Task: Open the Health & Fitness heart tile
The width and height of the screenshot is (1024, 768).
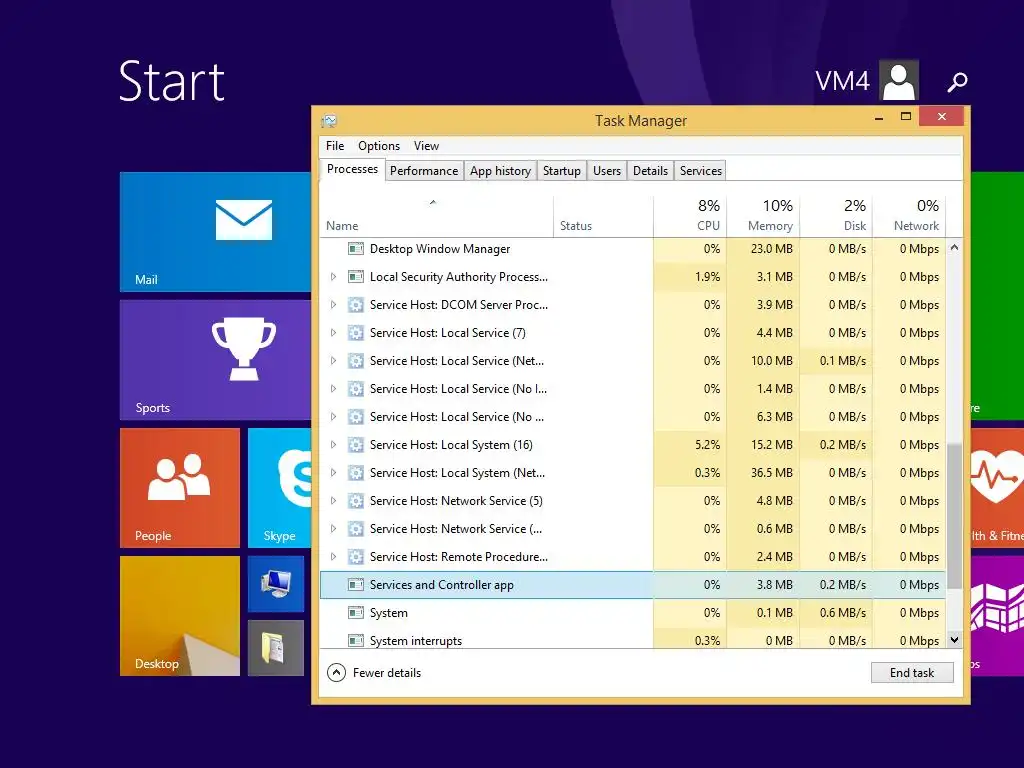Action: tap(997, 487)
